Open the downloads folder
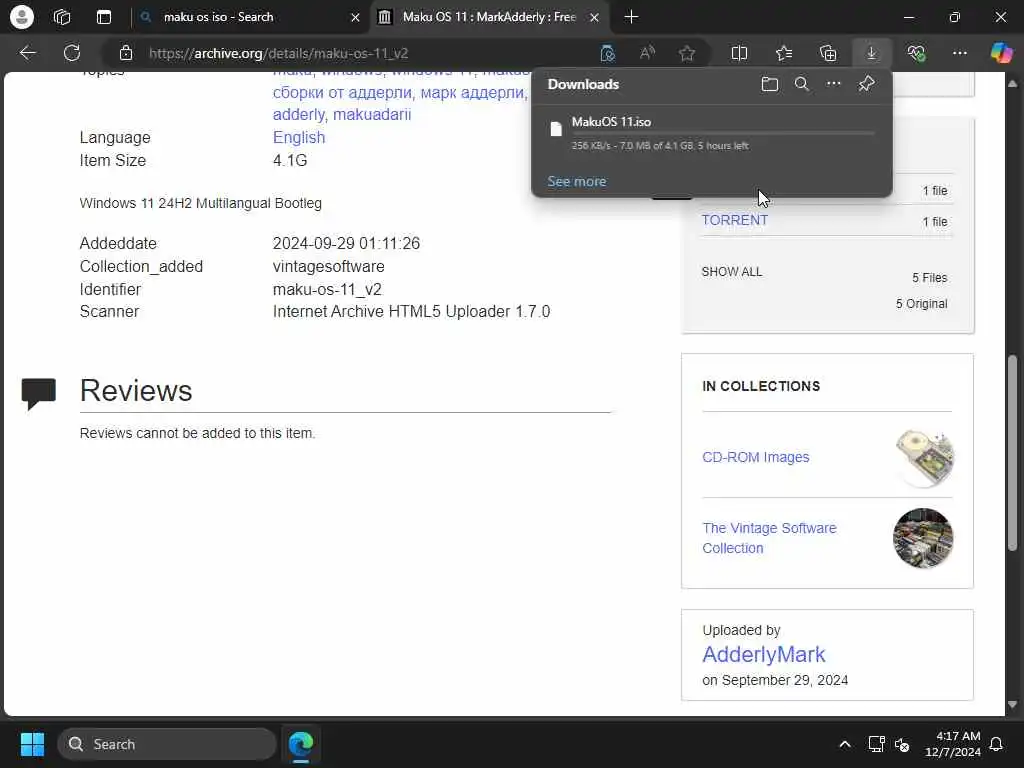 click(770, 84)
